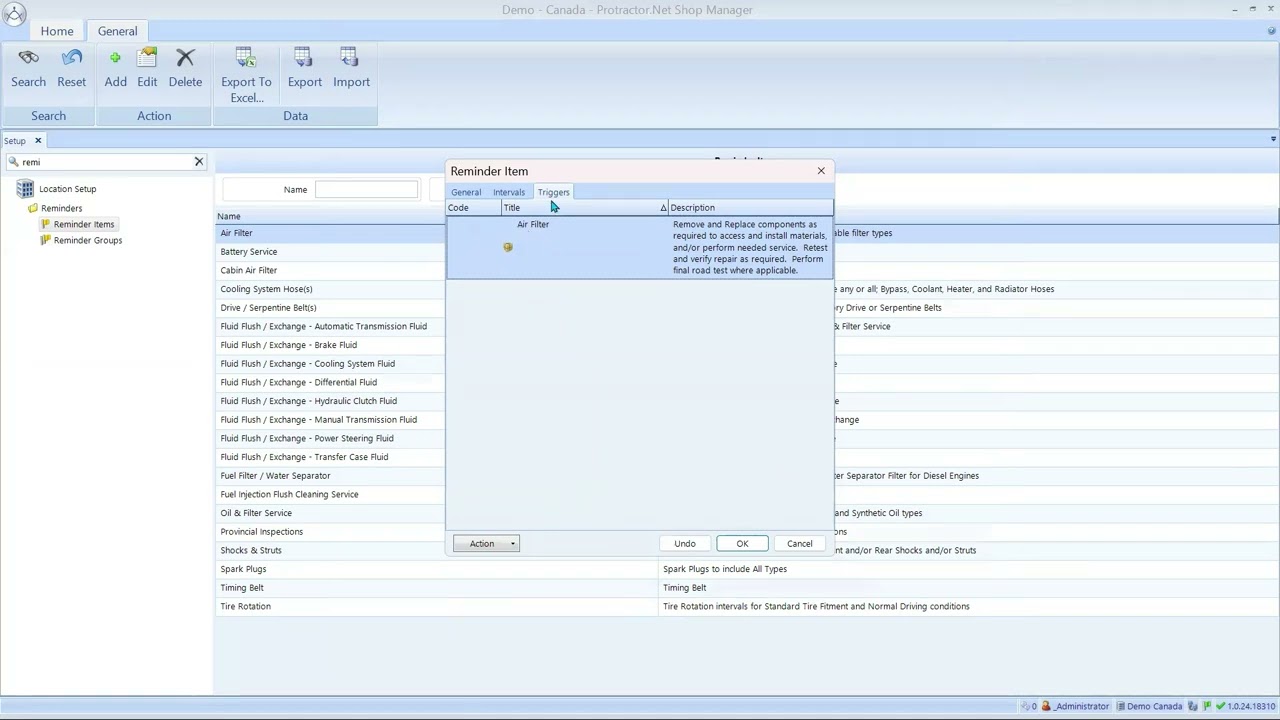The image size is (1280, 720).
Task: Open the General tab in Reminder Item dialog
Action: [466, 192]
